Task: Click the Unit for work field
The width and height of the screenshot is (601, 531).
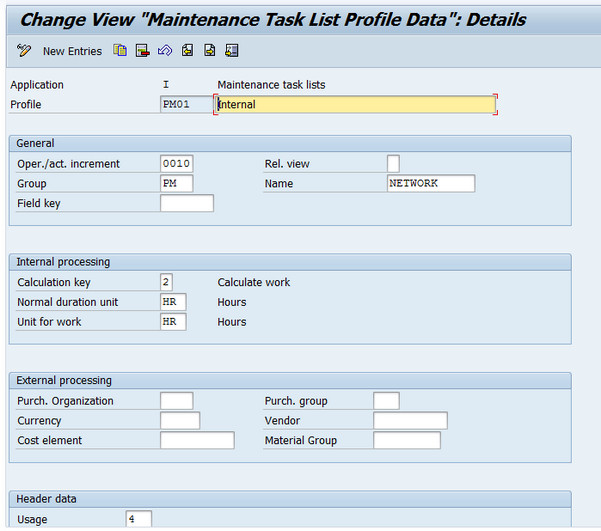Action: click(x=173, y=322)
